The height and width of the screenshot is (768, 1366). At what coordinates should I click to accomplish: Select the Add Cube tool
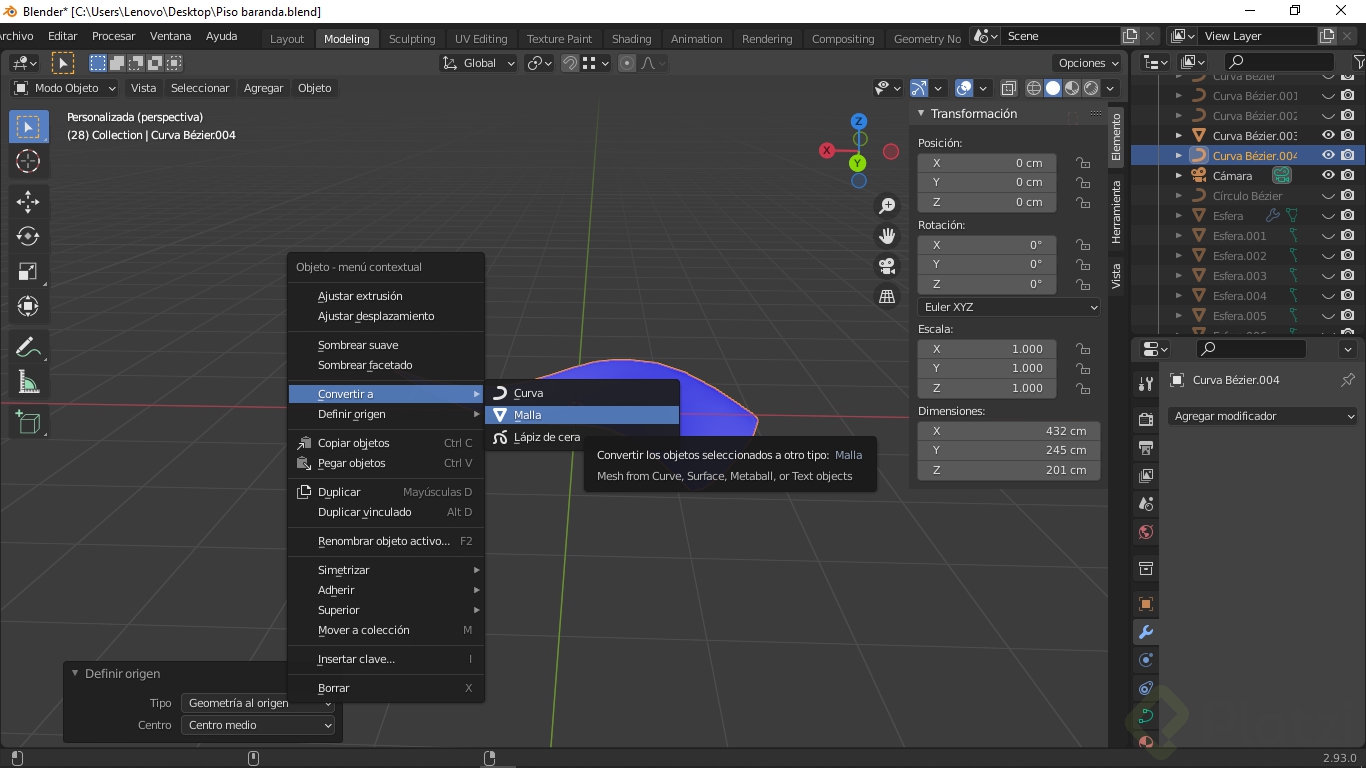(28, 423)
